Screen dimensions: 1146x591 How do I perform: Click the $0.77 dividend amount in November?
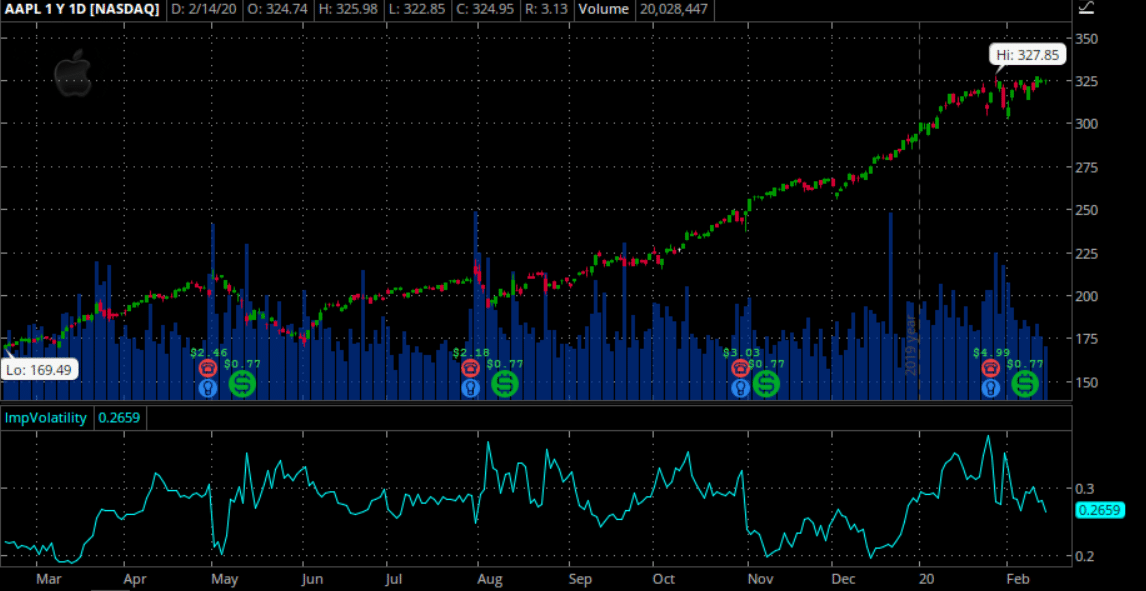click(x=767, y=363)
